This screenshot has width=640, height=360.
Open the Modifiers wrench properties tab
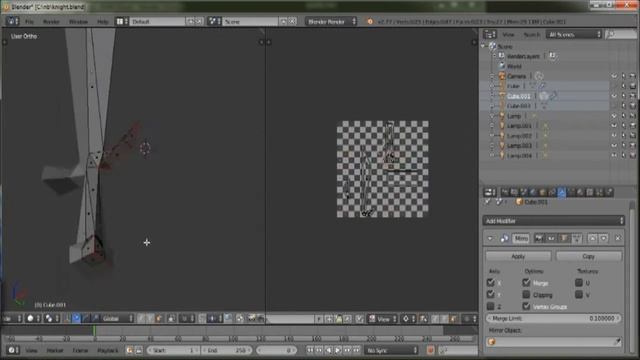pos(562,192)
